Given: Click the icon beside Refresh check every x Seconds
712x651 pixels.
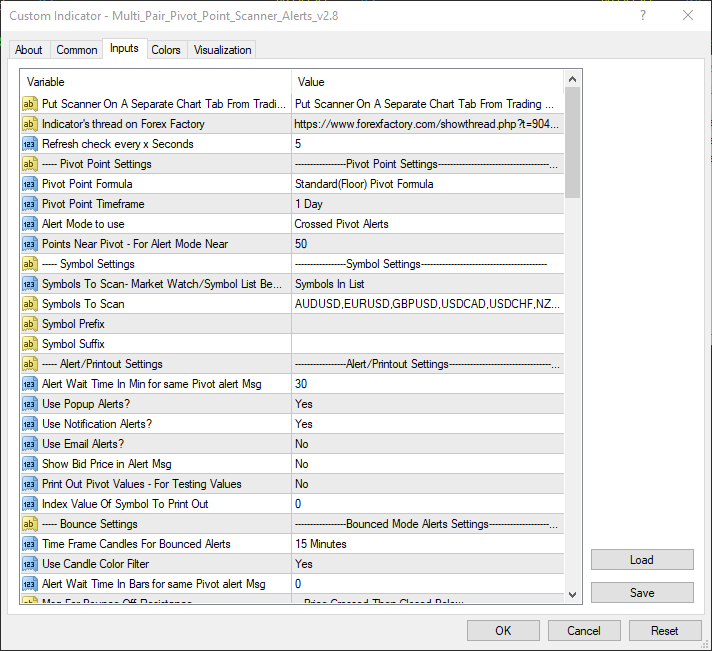Looking at the screenshot, I should coord(29,144).
